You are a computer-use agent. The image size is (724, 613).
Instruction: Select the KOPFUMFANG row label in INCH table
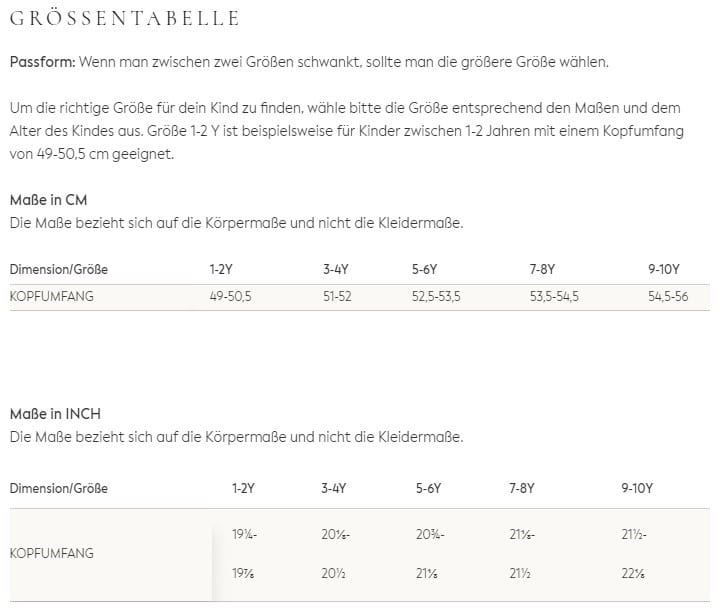click(x=50, y=552)
